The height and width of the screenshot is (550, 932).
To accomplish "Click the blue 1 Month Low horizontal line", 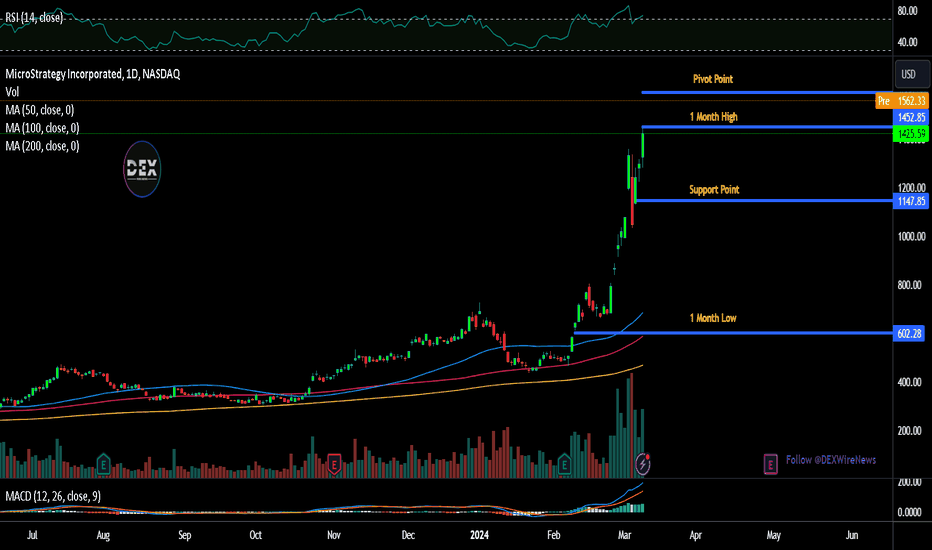I will (733, 332).
